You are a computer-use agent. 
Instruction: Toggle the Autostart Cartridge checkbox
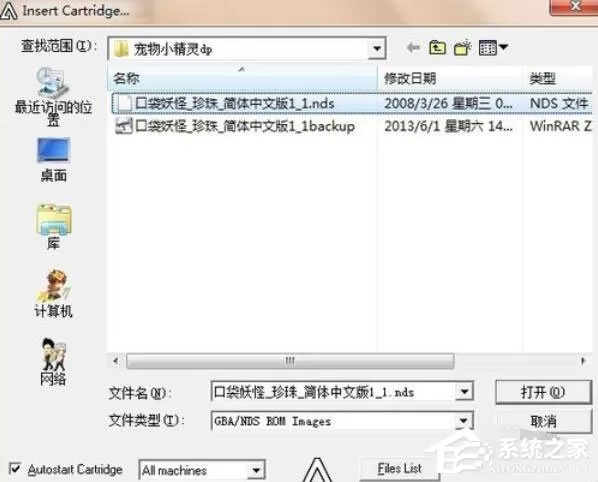point(15,468)
